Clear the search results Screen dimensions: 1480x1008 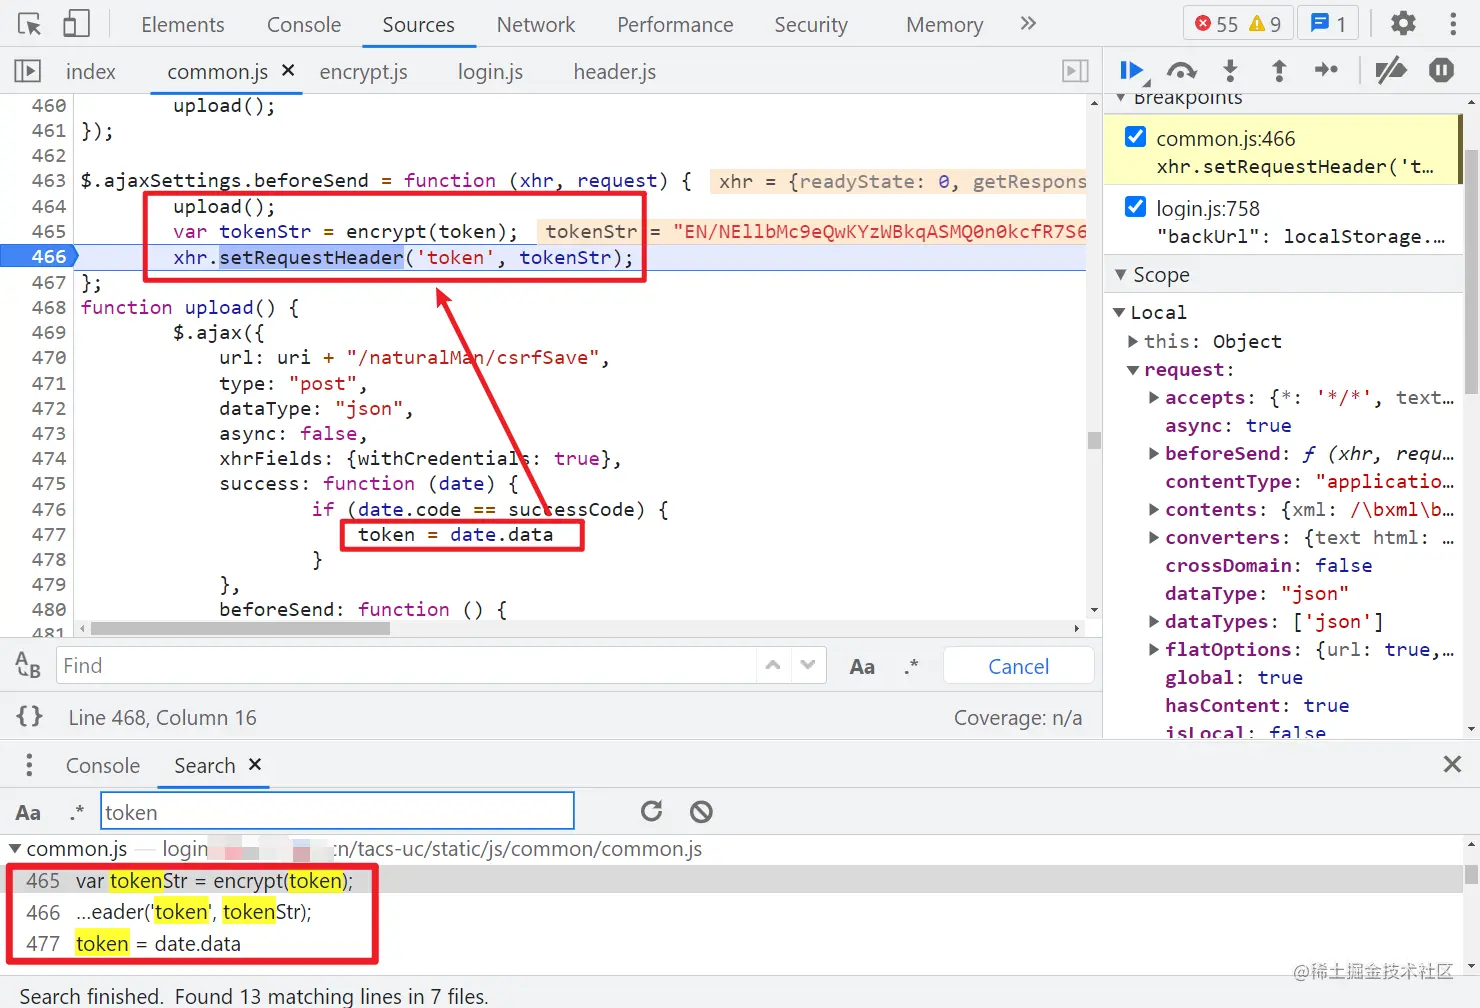pyautogui.click(x=702, y=811)
